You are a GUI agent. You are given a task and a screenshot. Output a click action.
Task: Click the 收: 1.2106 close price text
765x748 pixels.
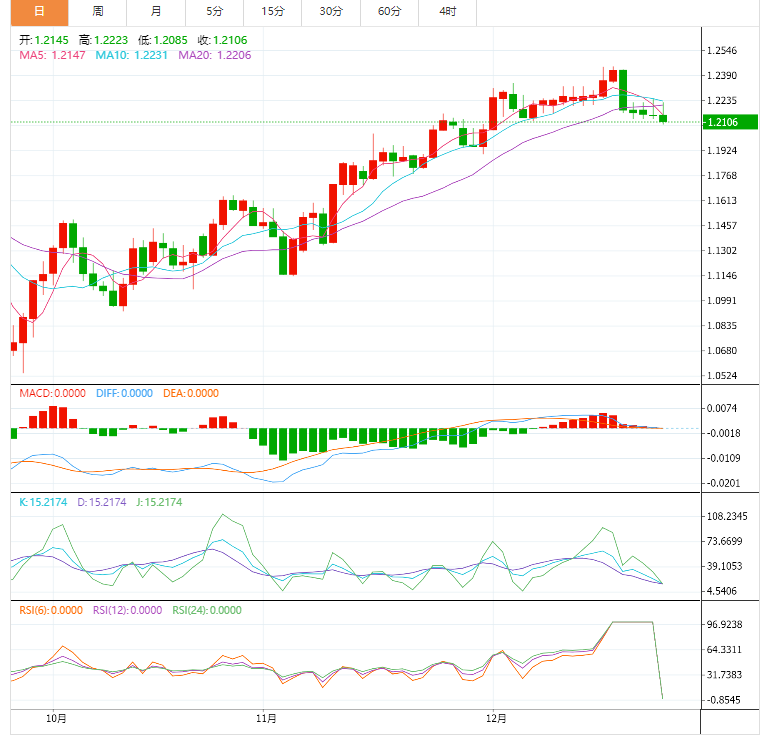click(222, 40)
